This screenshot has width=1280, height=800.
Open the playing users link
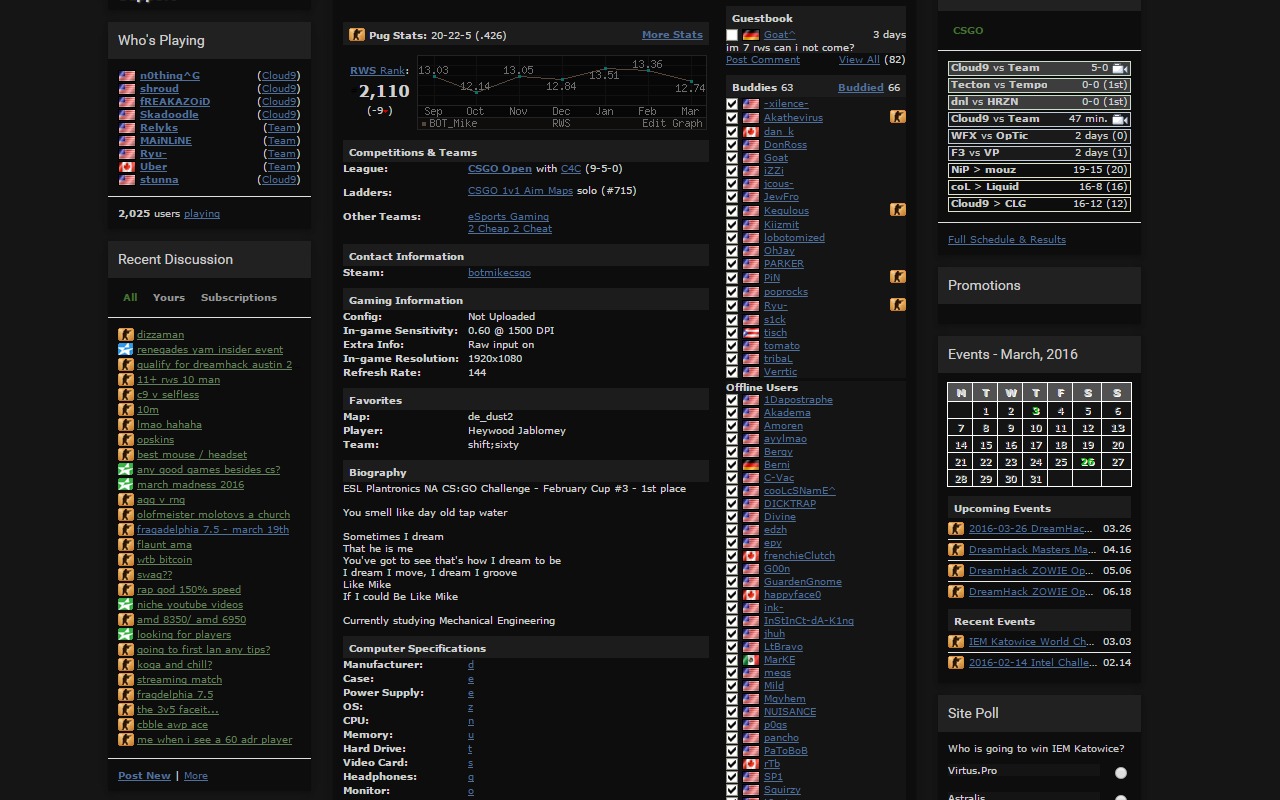(202, 214)
